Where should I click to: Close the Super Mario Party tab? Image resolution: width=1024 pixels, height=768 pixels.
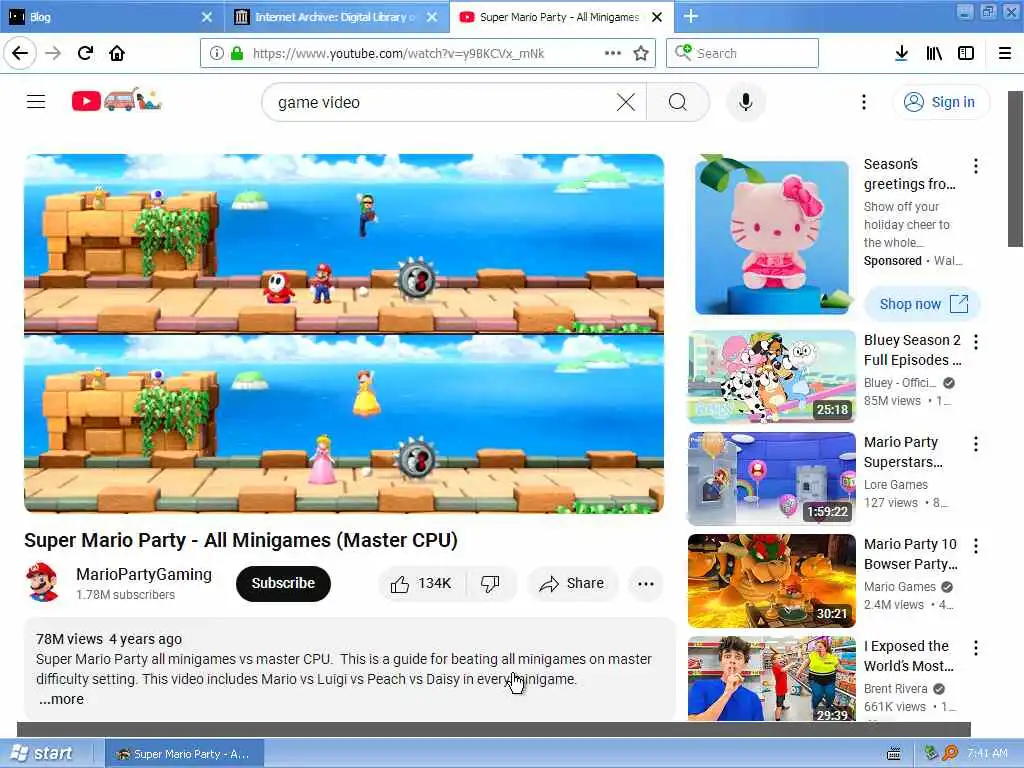click(x=657, y=17)
